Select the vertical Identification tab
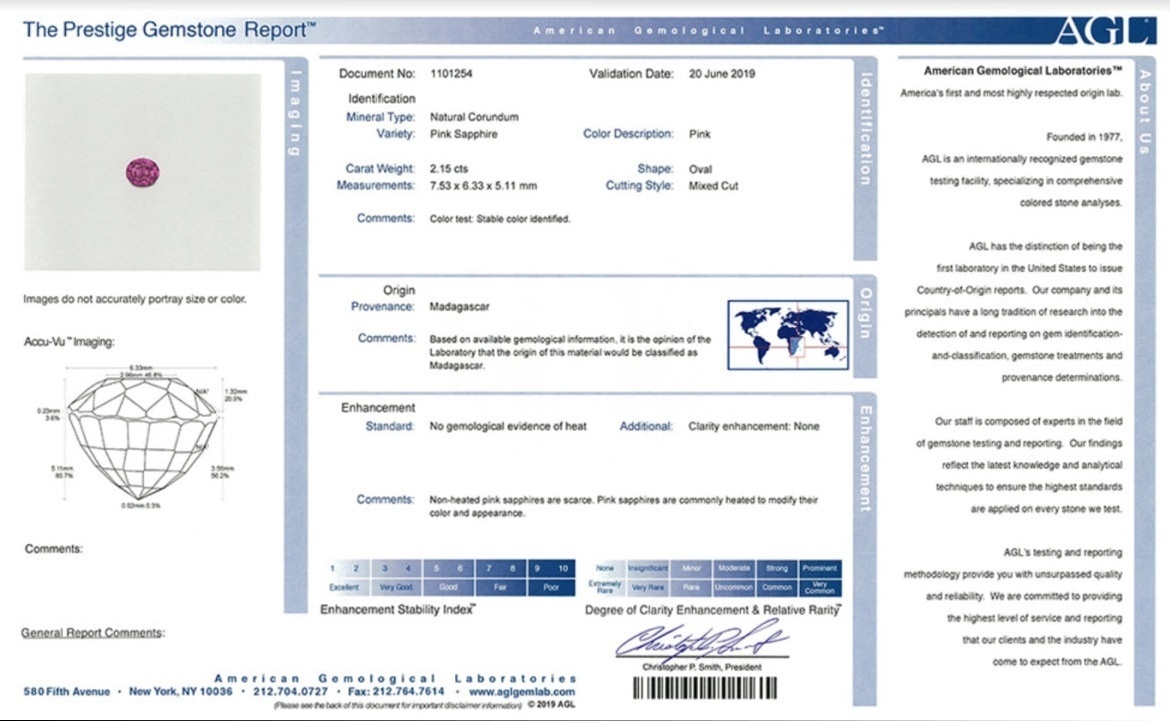The width and height of the screenshot is (1170, 721). click(865, 128)
